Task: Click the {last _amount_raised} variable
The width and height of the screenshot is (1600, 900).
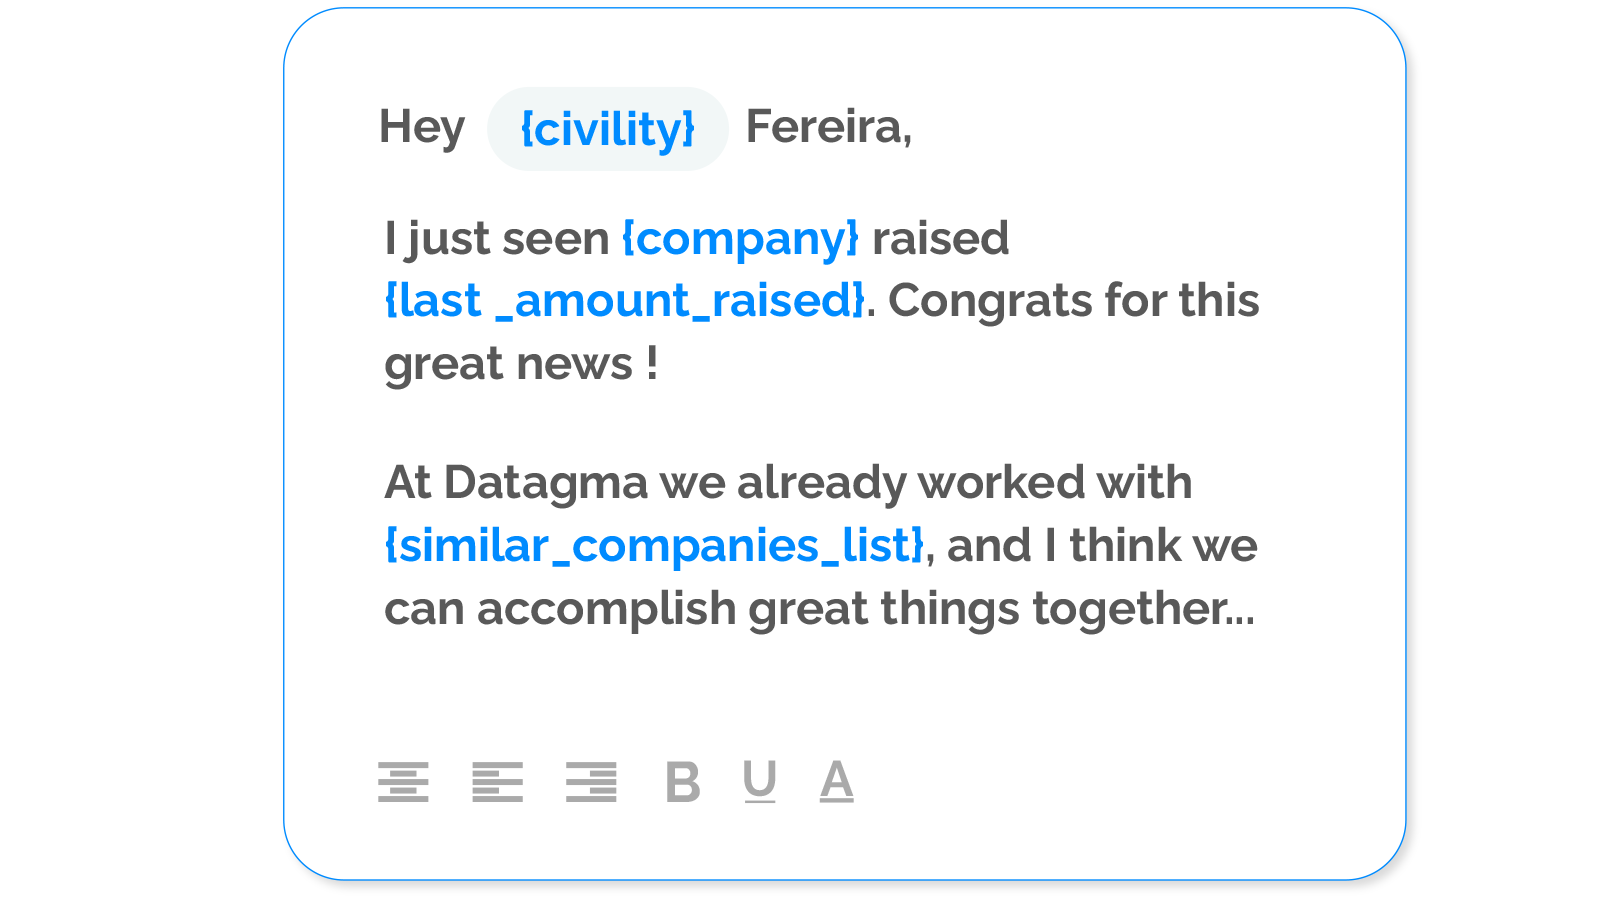Action: click(625, 301)
